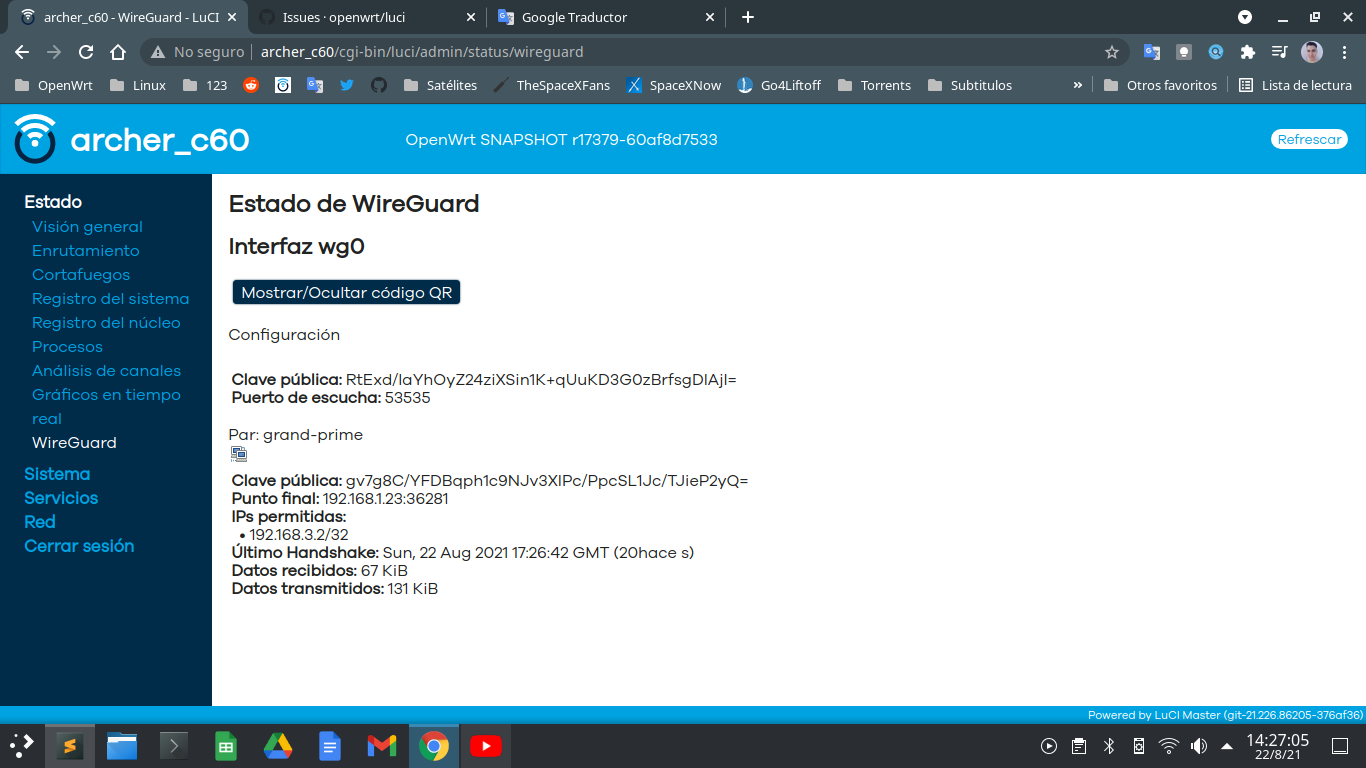This screenshot has width=1366, height=768.
Task: Open Google Docs from the taskbar
Action: tap(330, 746)
